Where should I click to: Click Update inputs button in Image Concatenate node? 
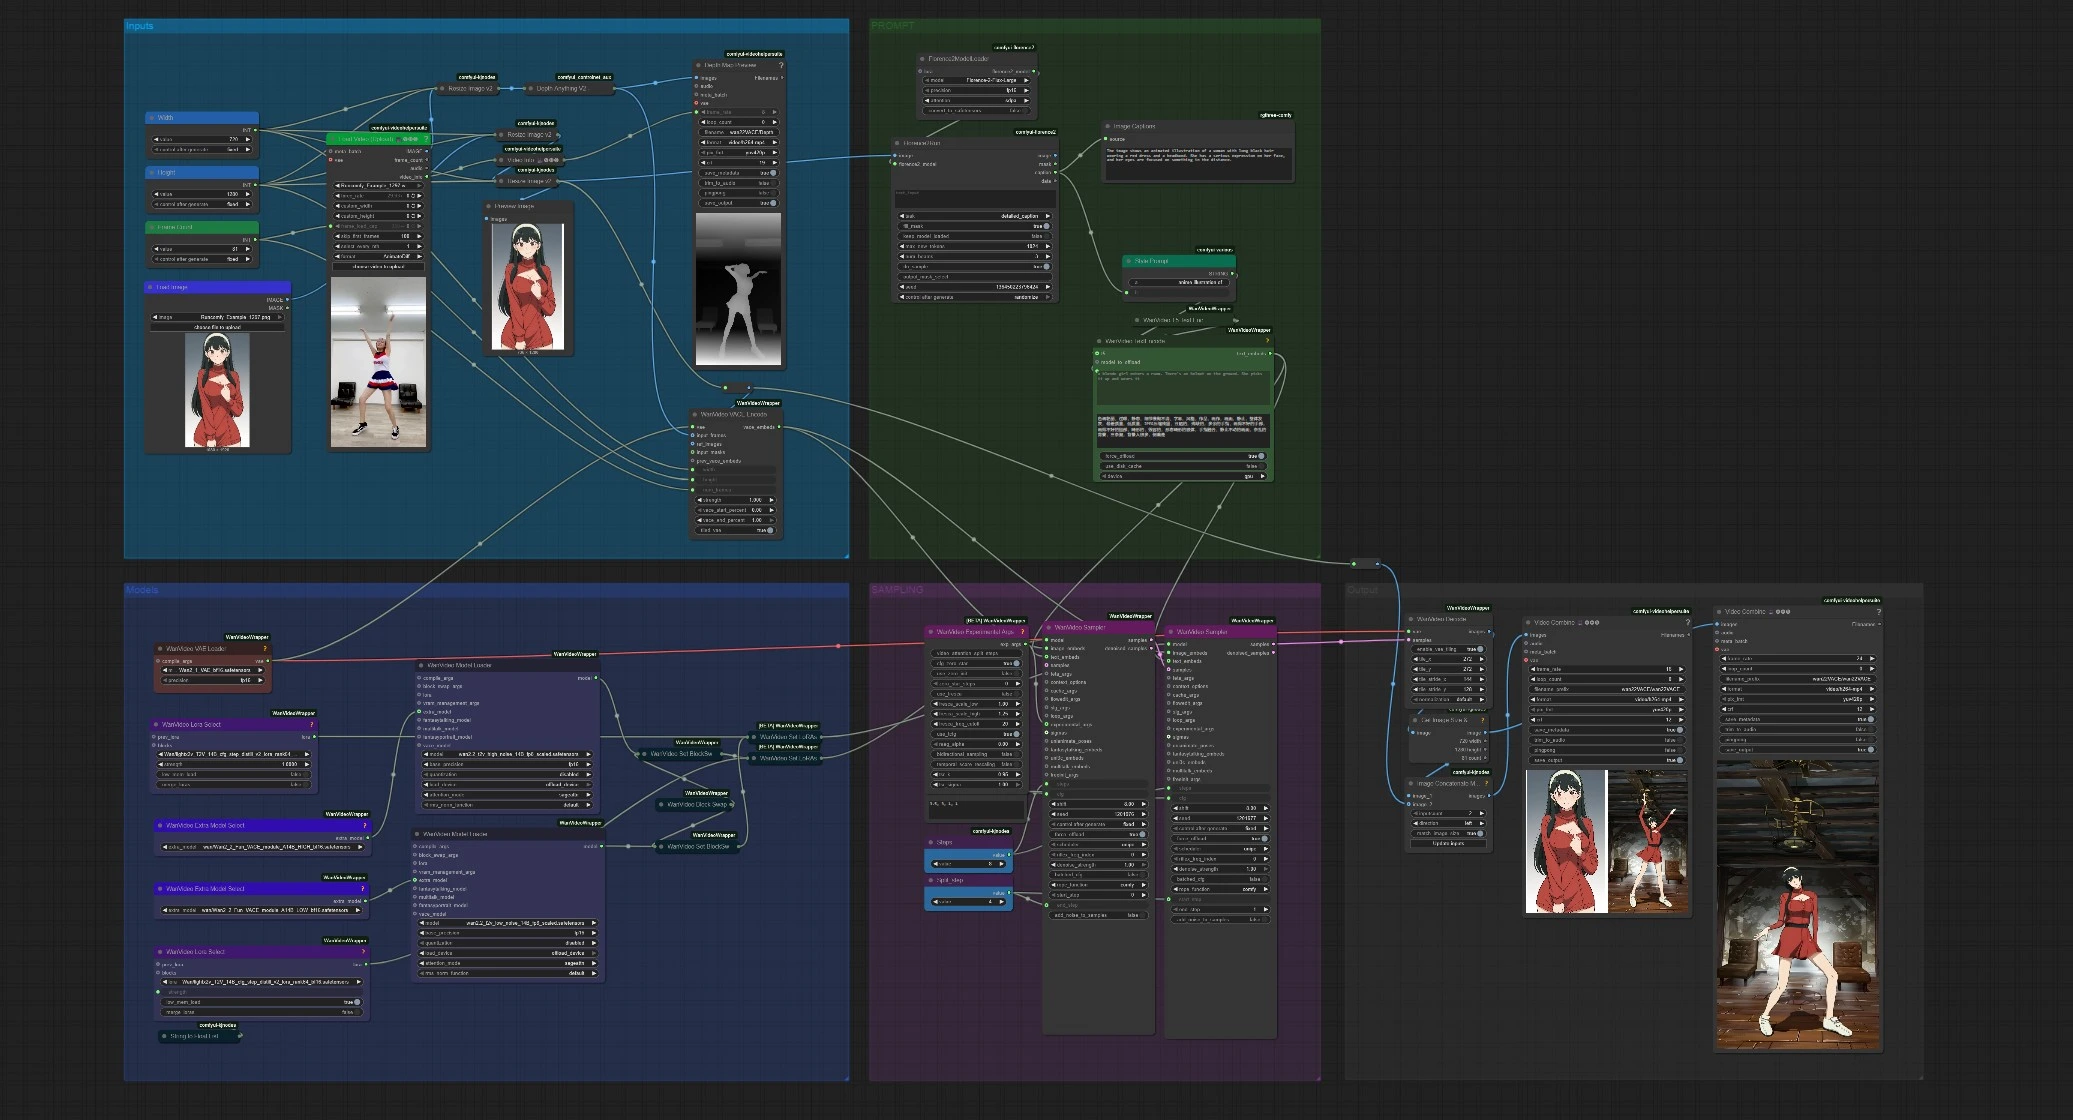point(1448,843)
